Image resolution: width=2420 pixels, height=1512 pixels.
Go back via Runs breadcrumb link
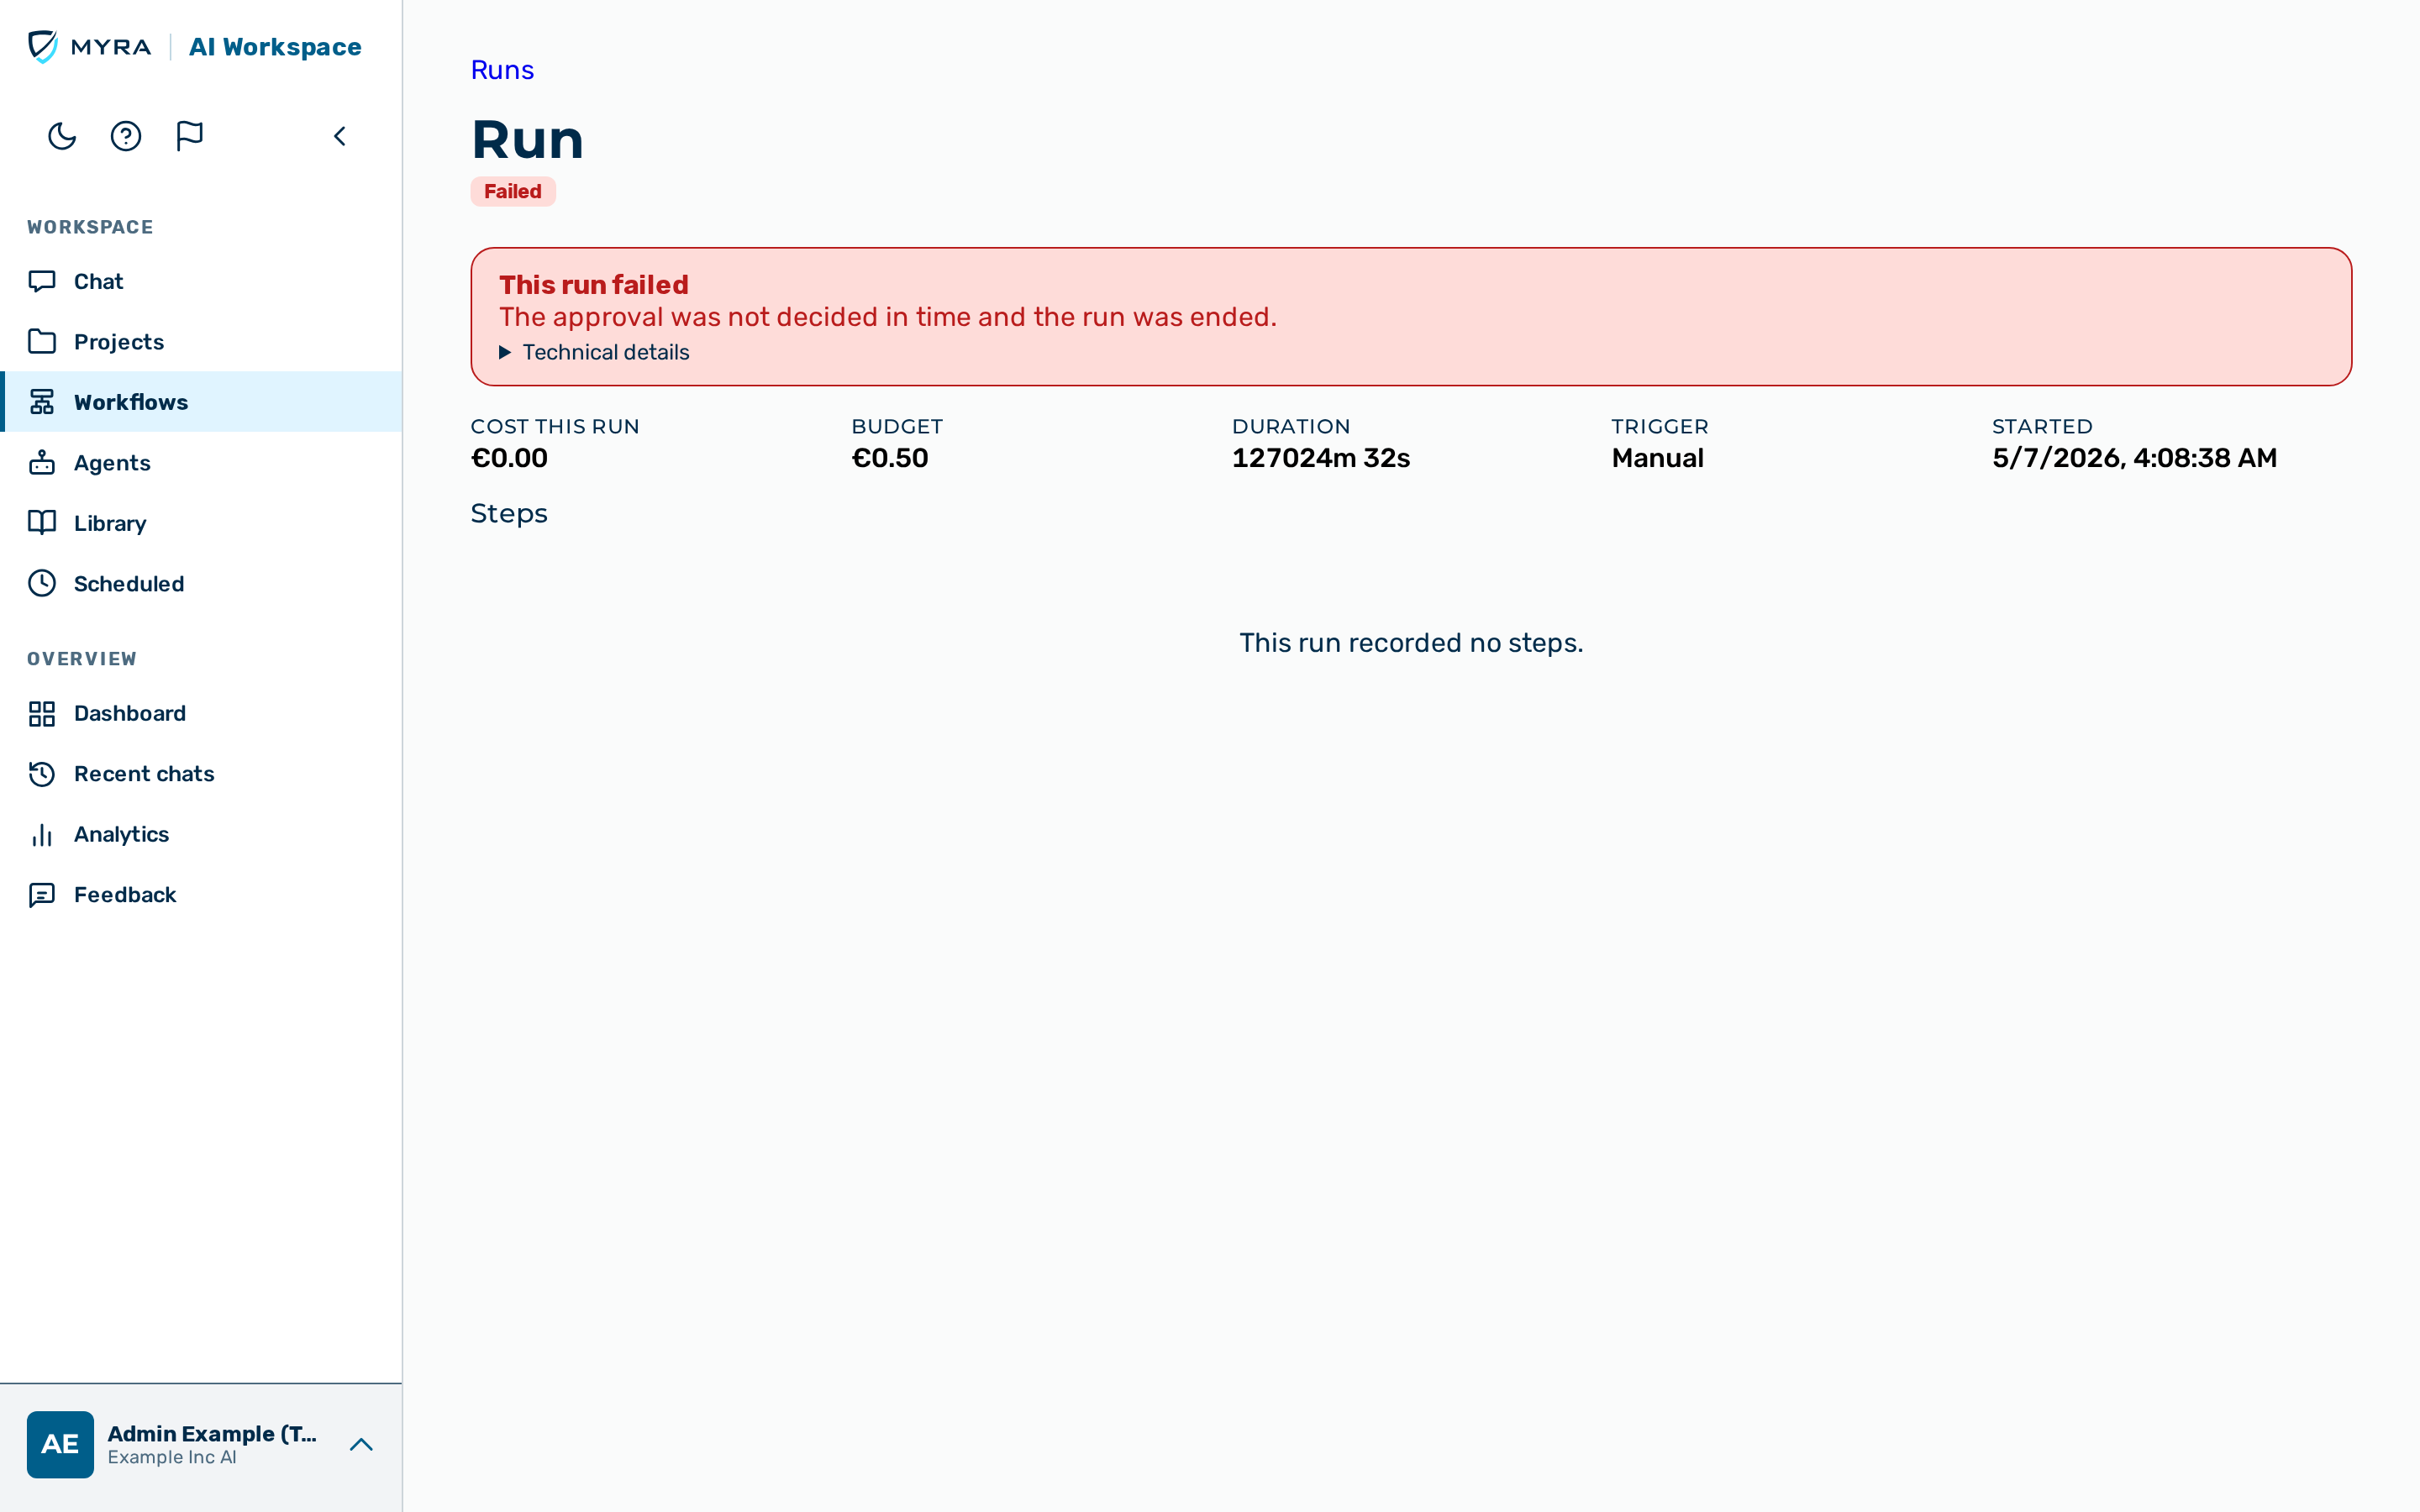point(502,70)
